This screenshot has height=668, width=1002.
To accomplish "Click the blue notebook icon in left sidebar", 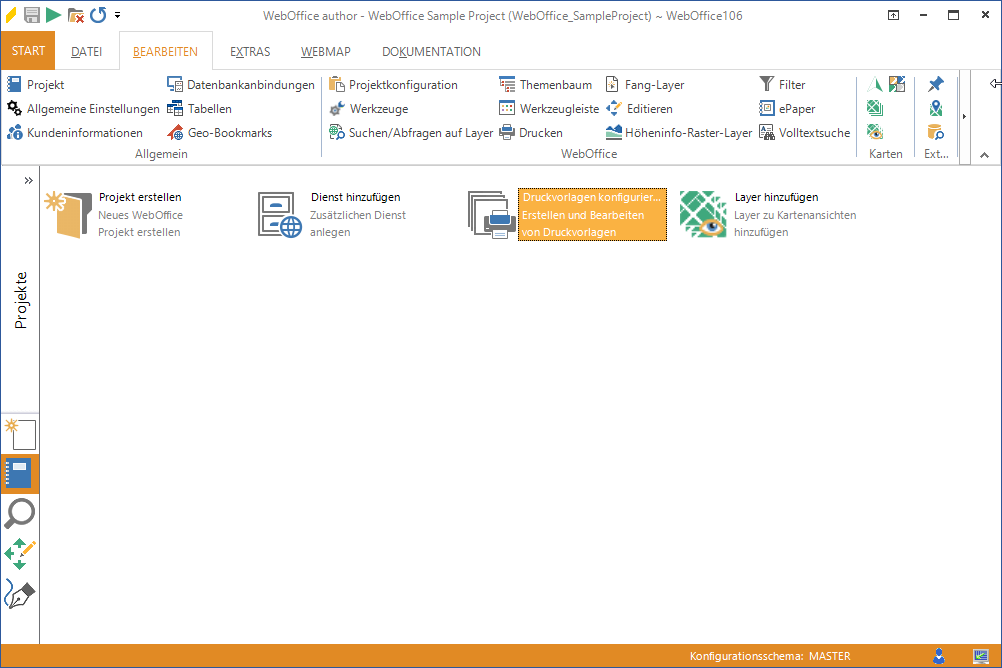I will click(20, 473).
